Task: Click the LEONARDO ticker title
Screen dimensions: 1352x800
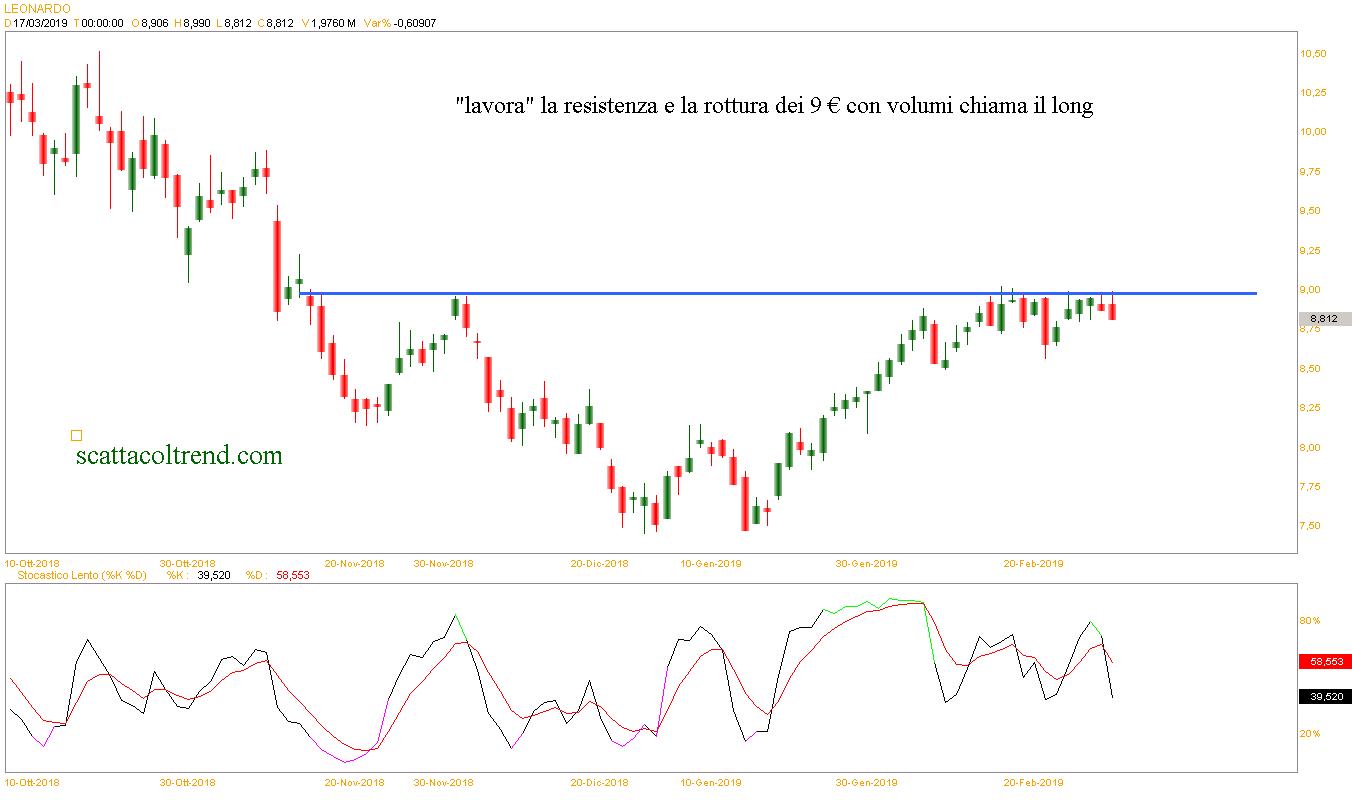Action: pos(38,8)
